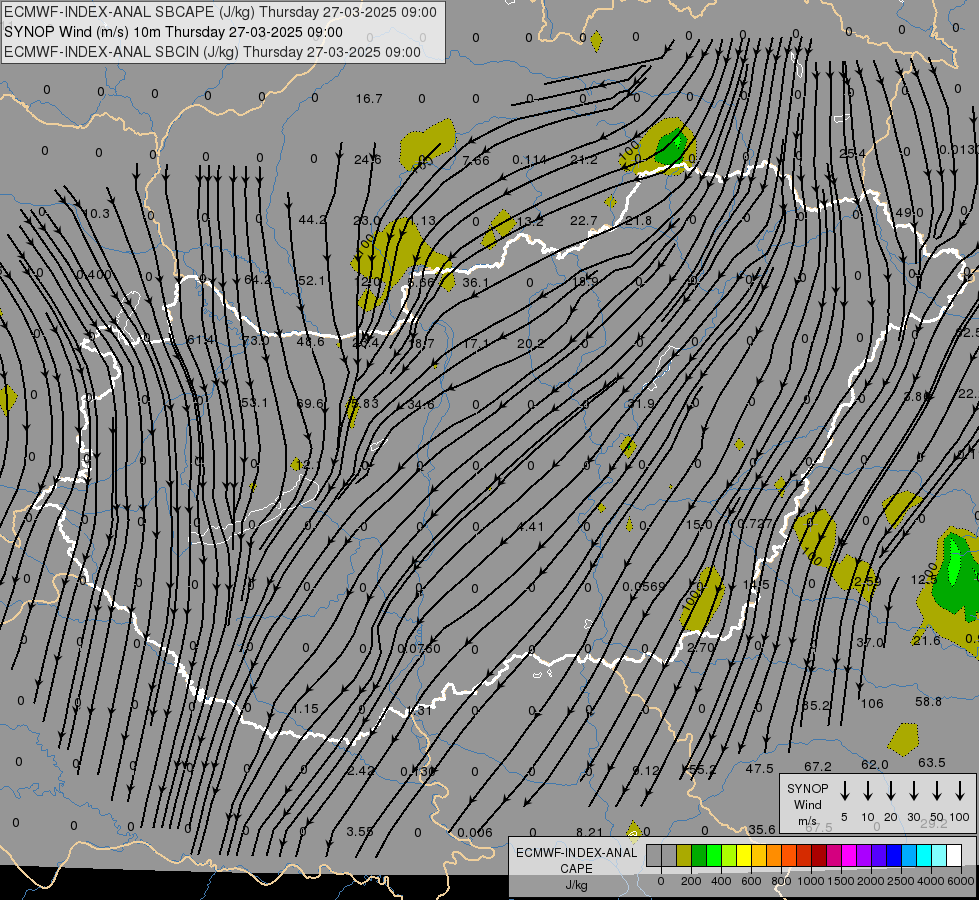Viewport: 979px width, 900px height.
Task: Click the 5 m/s wind arrow in the legend
Action: 844,791
